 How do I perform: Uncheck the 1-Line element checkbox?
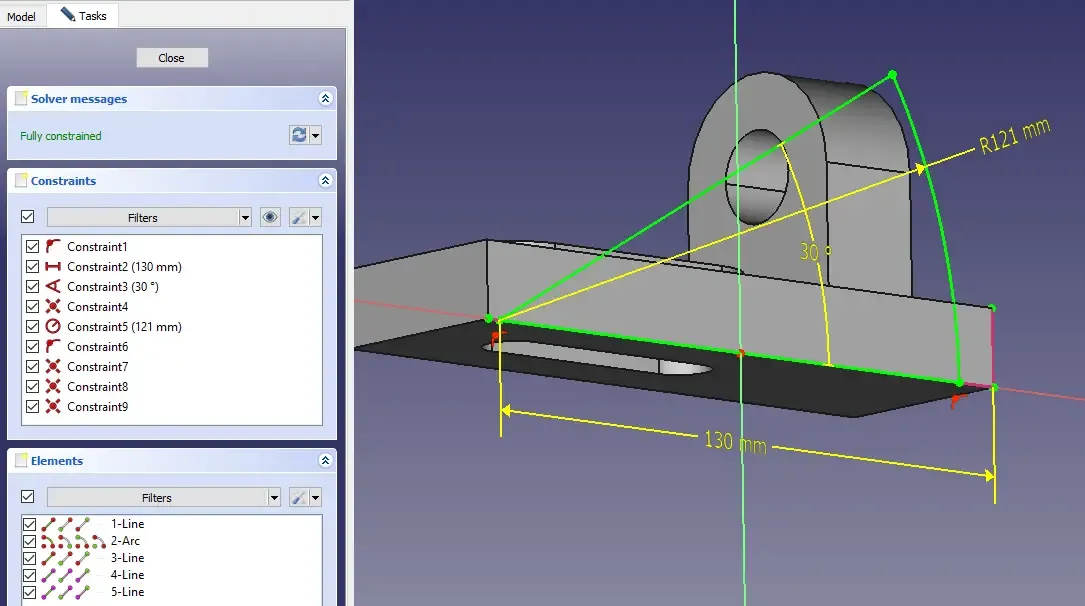coord(30,524)
